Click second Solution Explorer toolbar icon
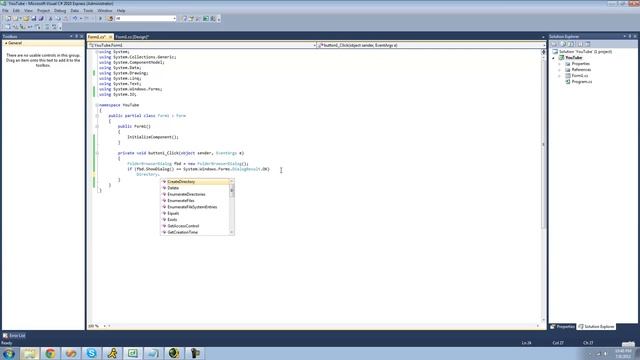 pos(563,44)
